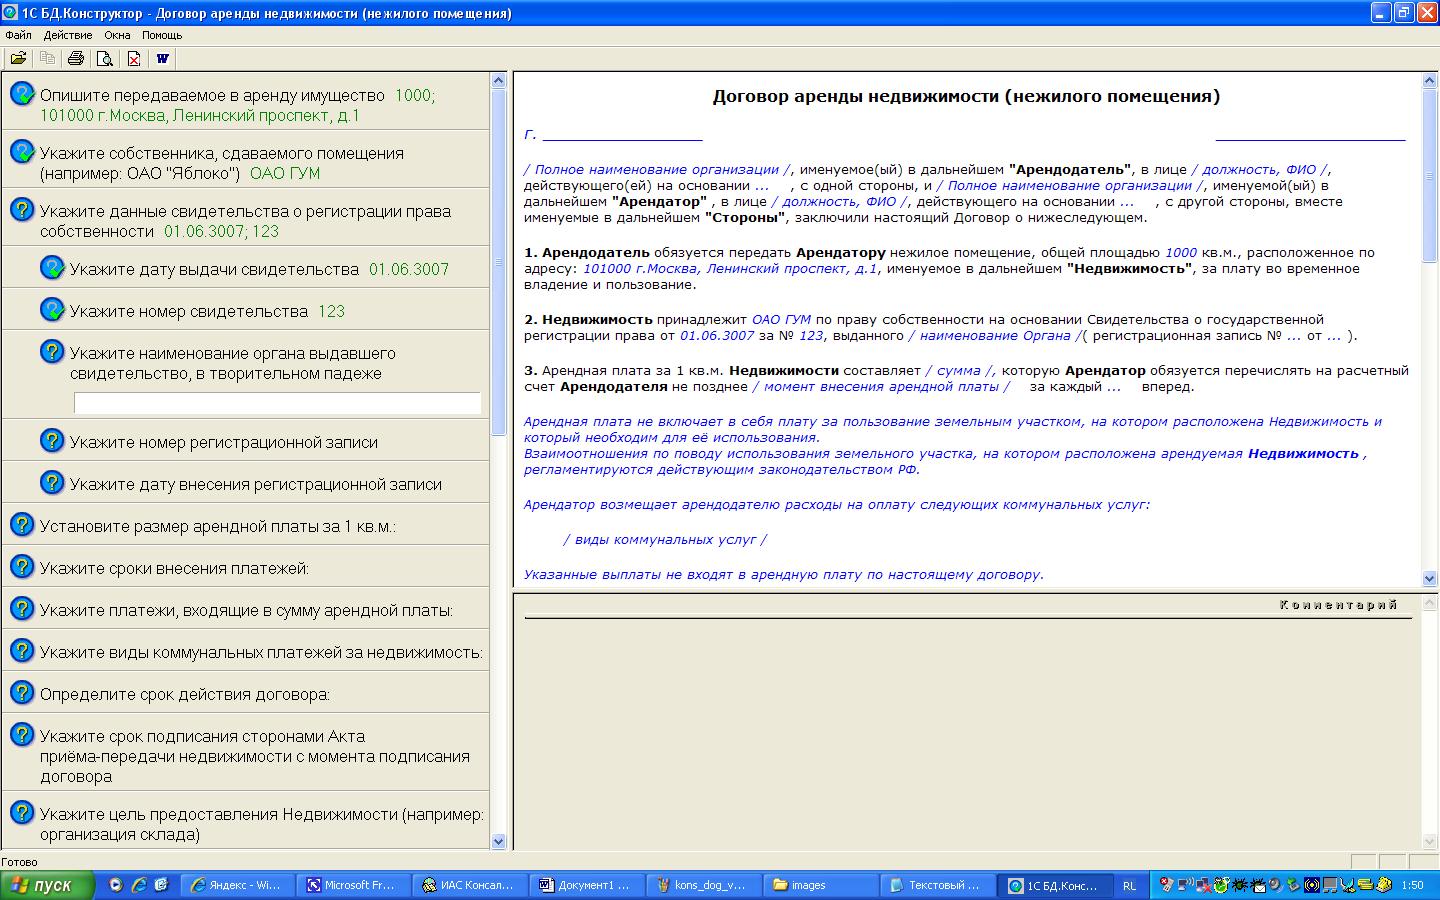Click the 'Комментарий' panel header
The width and height of the screenshot is (1440, 900).
click(x=1338, y=605)
